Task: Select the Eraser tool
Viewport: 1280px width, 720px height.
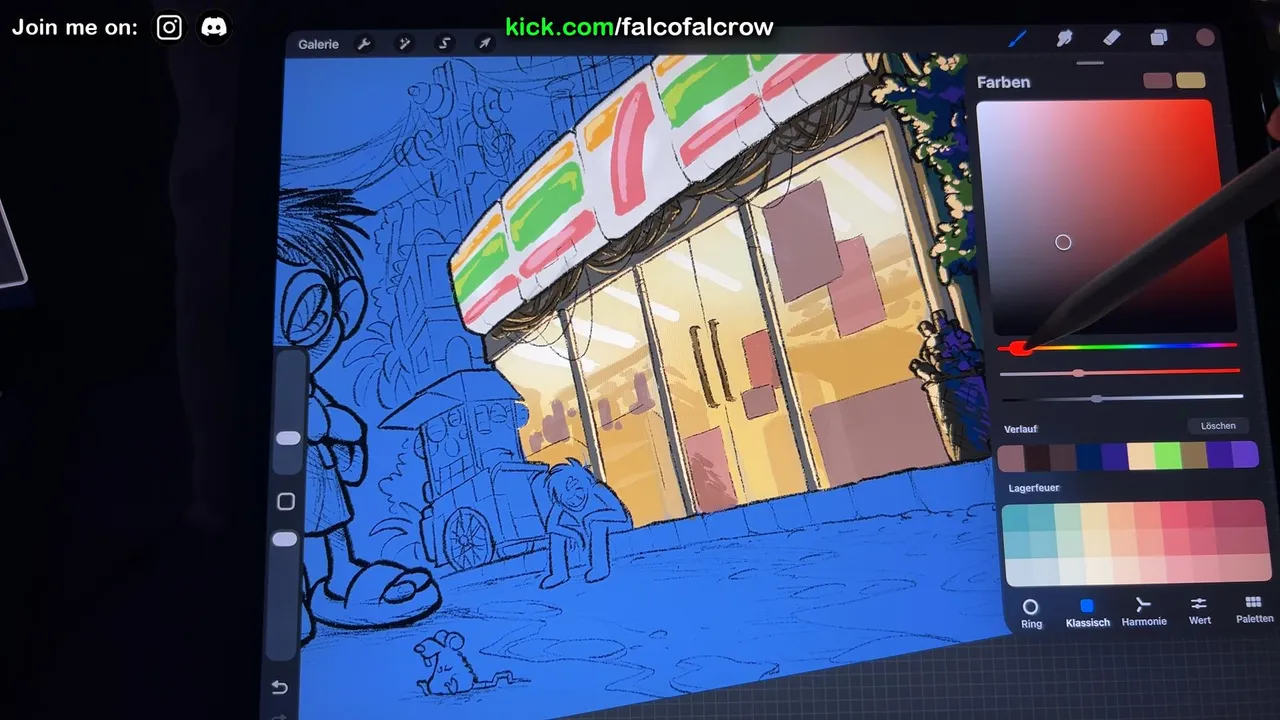Action: tap(1111, 37)
